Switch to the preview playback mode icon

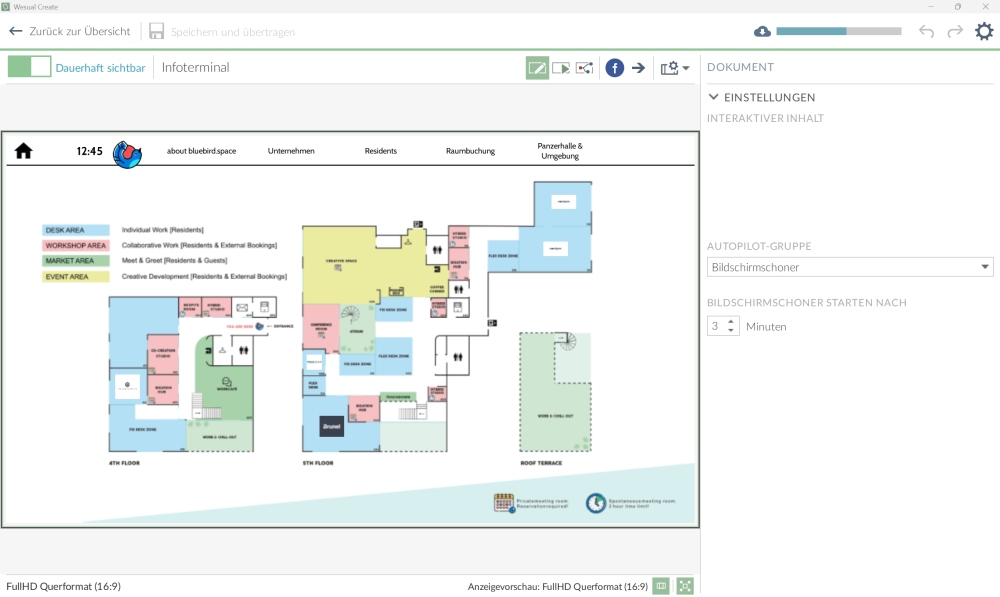click(x=561, y=68)
